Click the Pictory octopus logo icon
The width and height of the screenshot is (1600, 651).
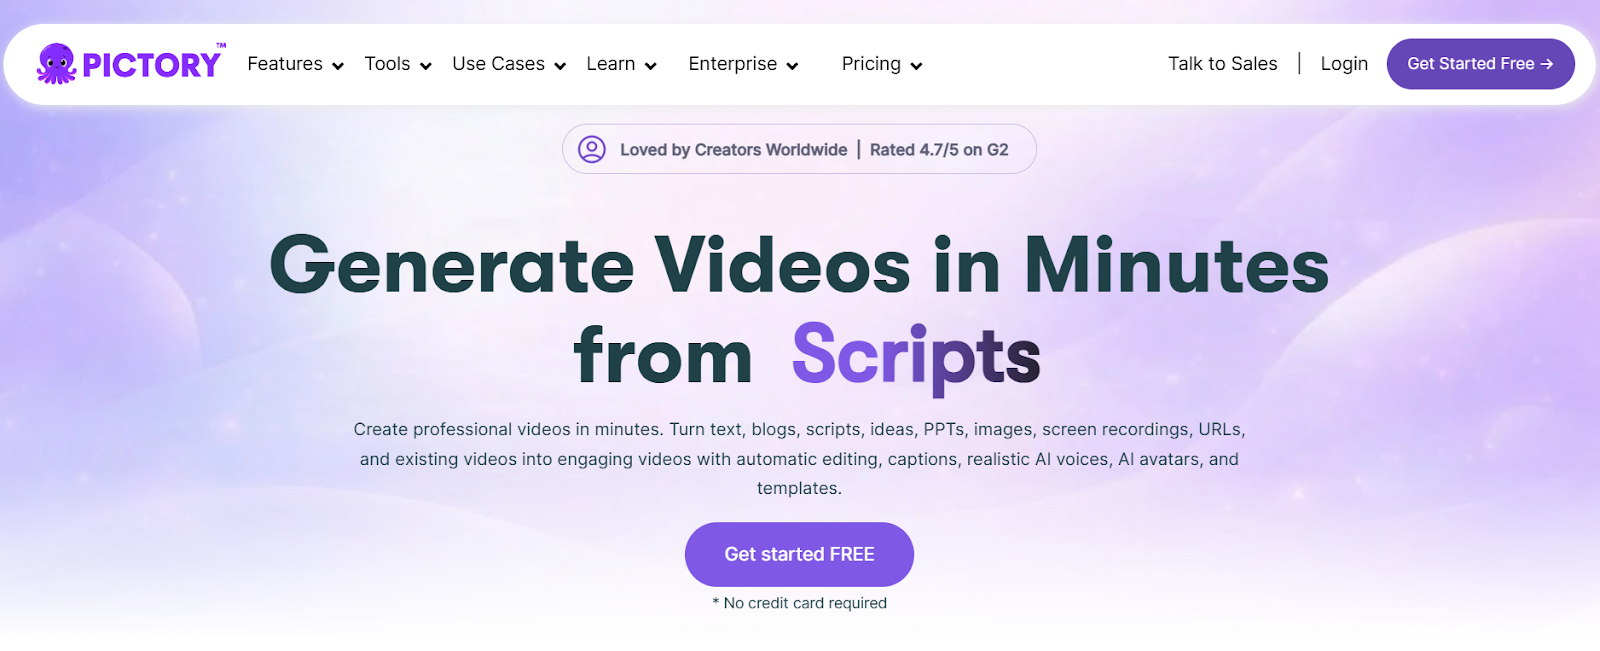click(x=56, y=64)
